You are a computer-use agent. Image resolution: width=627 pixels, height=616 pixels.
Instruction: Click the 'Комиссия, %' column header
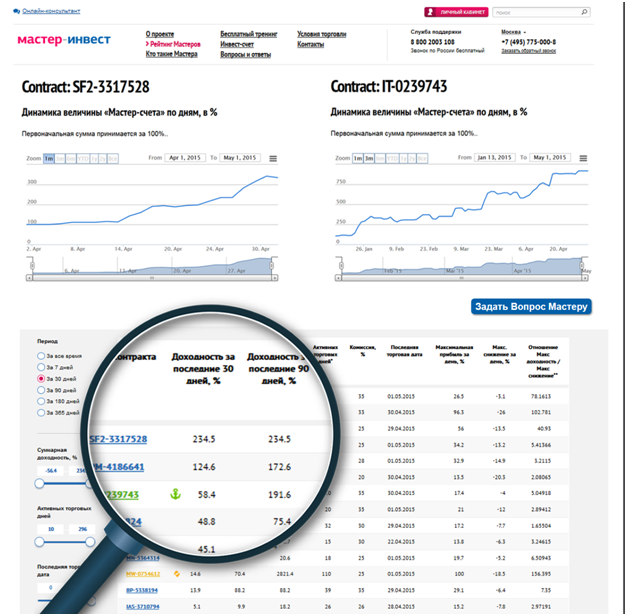click(x=362, y=351)
